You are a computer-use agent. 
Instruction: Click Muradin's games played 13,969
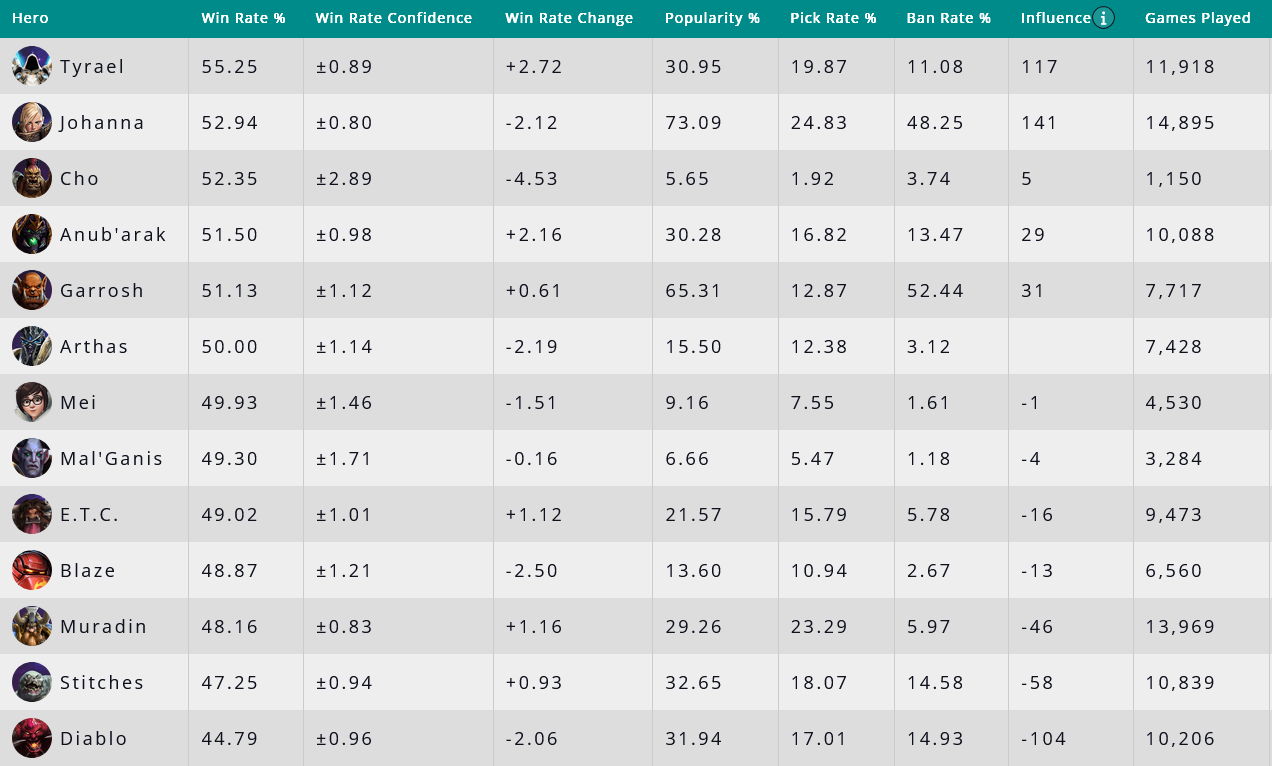pyautogui.click(x=1180, y=627)
